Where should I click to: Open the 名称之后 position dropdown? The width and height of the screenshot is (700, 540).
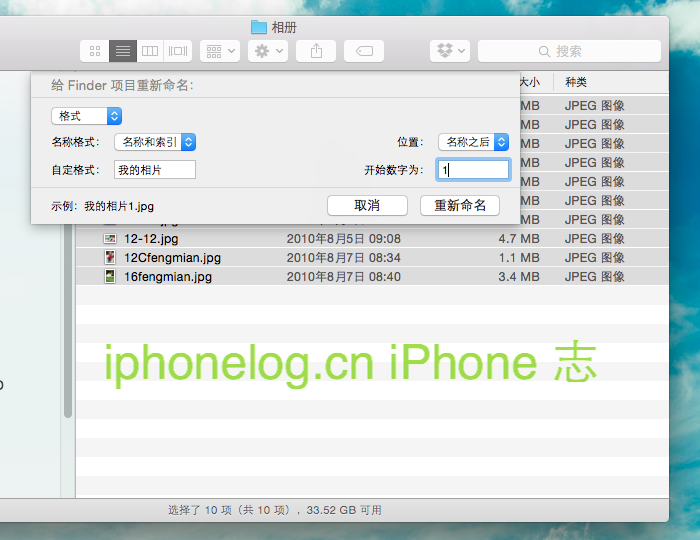click(x=473, y=142)
